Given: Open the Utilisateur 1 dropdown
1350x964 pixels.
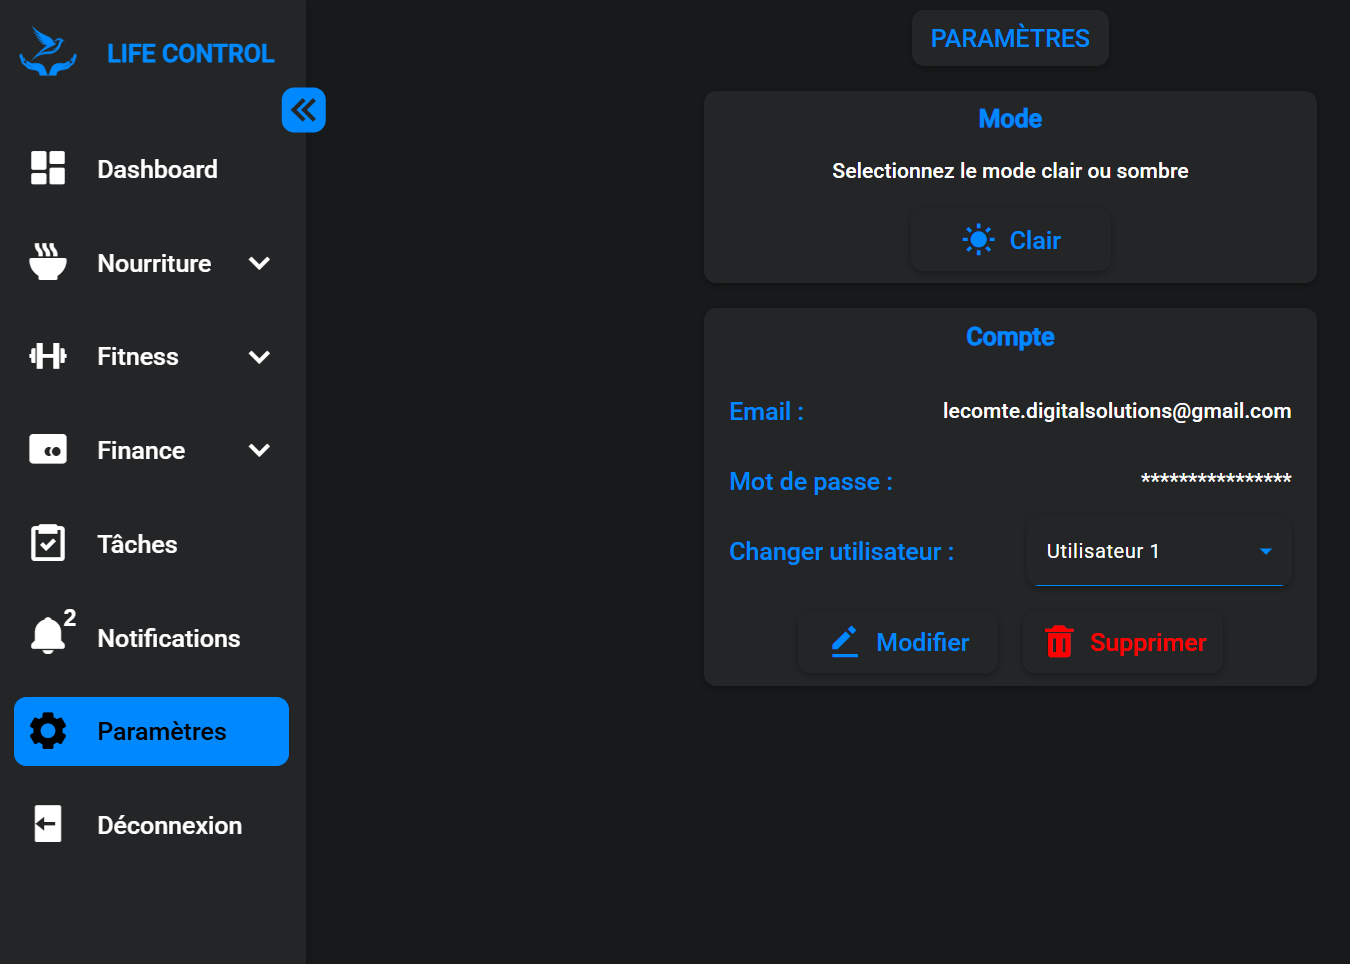Looking at the screenshot, I should click(1158, 550).
